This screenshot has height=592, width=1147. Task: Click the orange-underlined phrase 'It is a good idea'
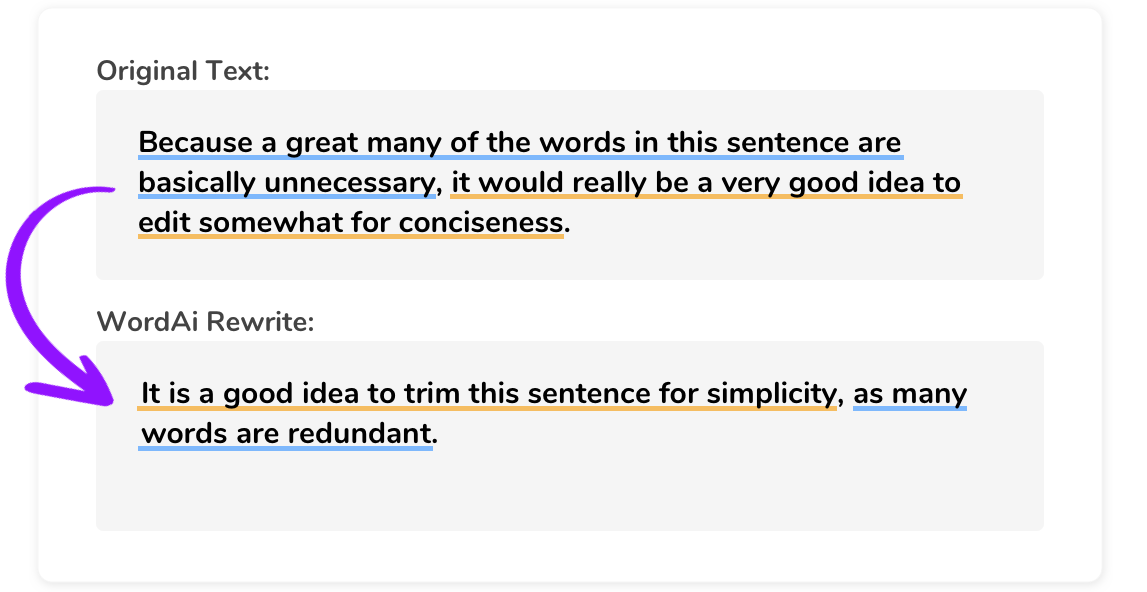[250, 394]
